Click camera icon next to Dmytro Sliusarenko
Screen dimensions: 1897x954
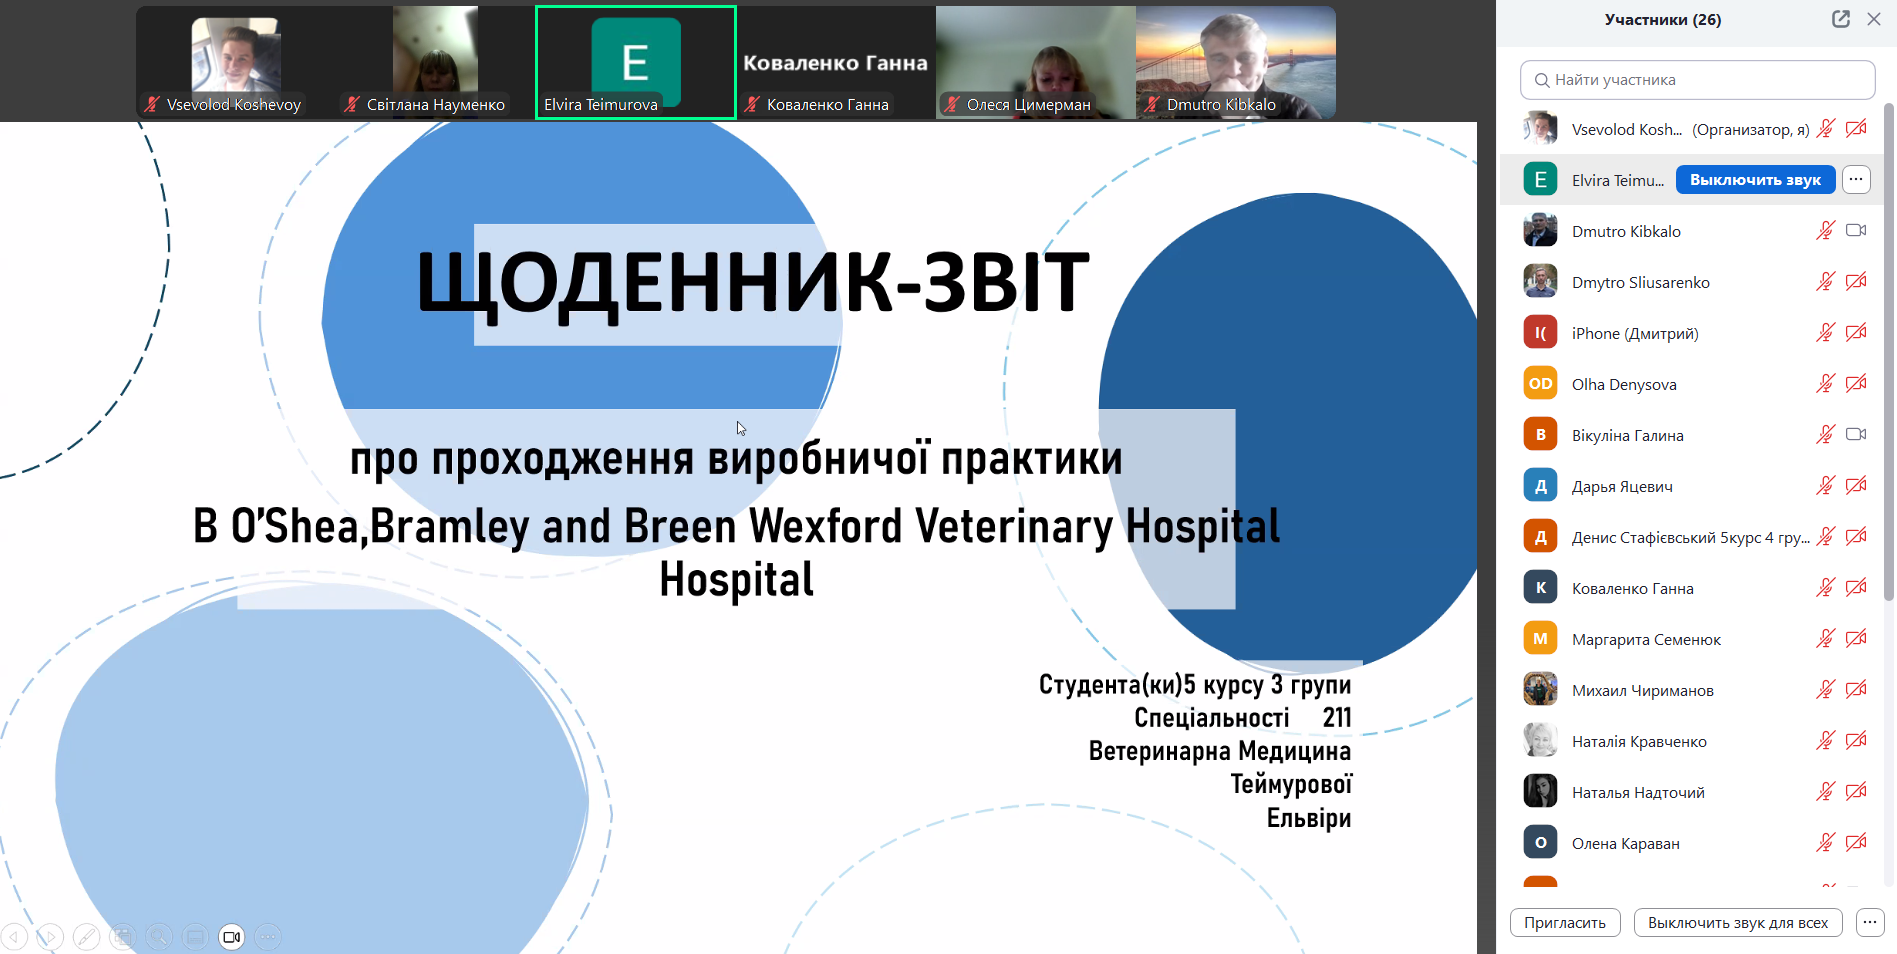click(x=1856, y=282)
